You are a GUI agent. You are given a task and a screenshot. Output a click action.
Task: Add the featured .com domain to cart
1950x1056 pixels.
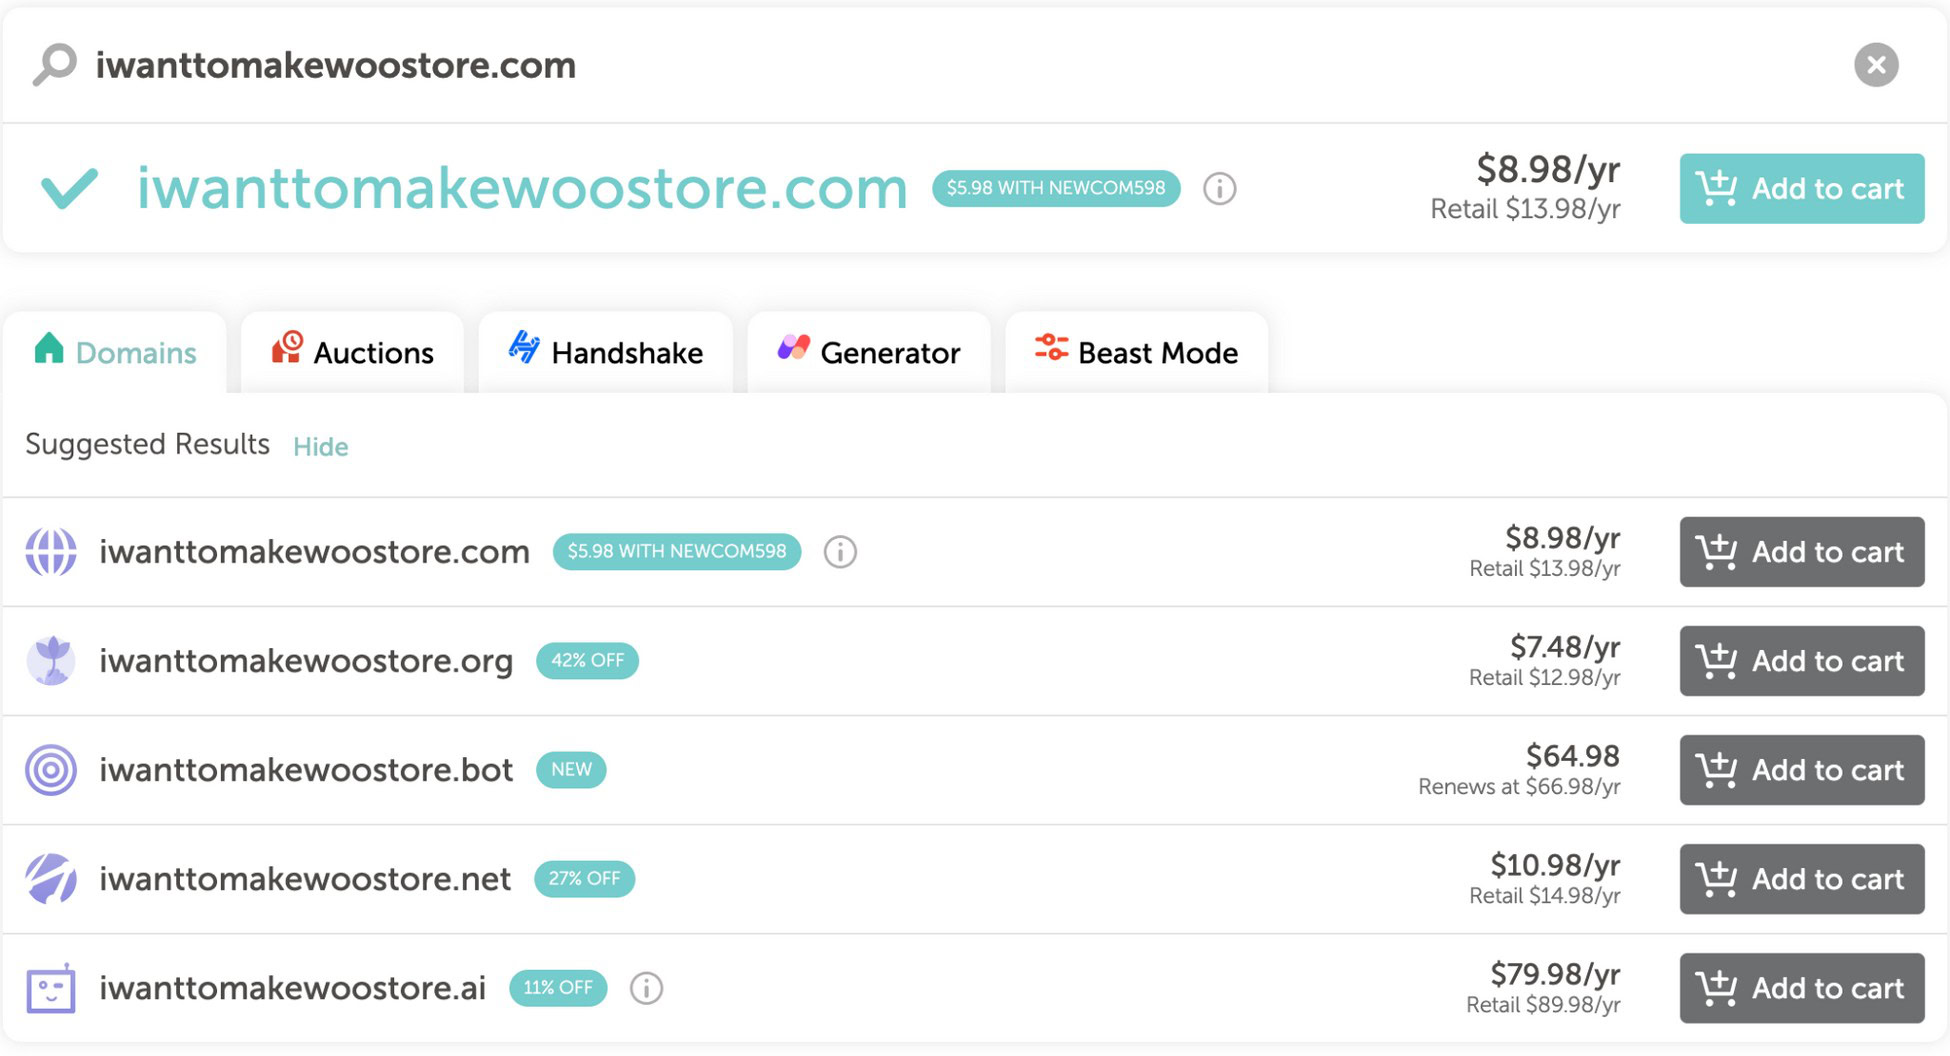pos(1802,188)
